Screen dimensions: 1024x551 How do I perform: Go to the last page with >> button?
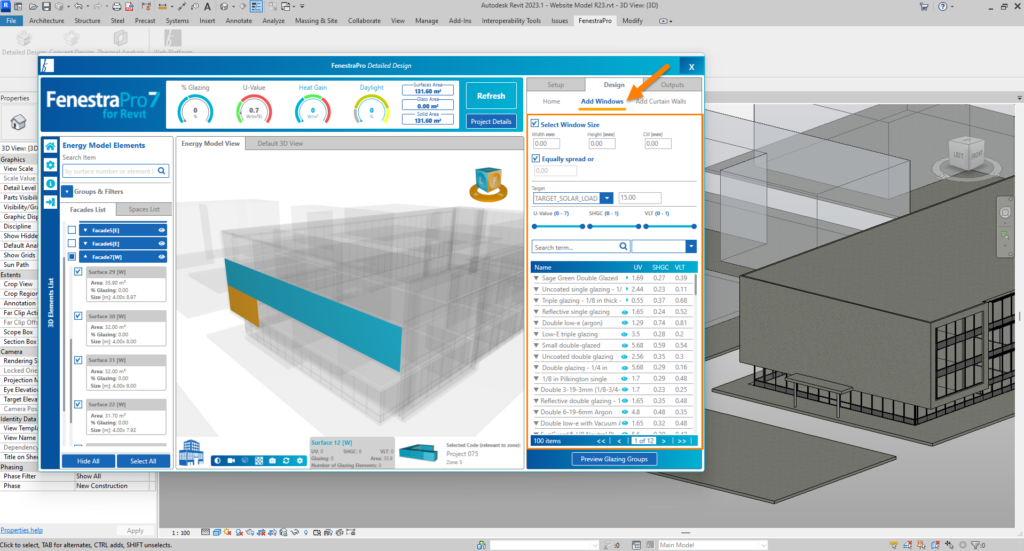pos(681,441)
